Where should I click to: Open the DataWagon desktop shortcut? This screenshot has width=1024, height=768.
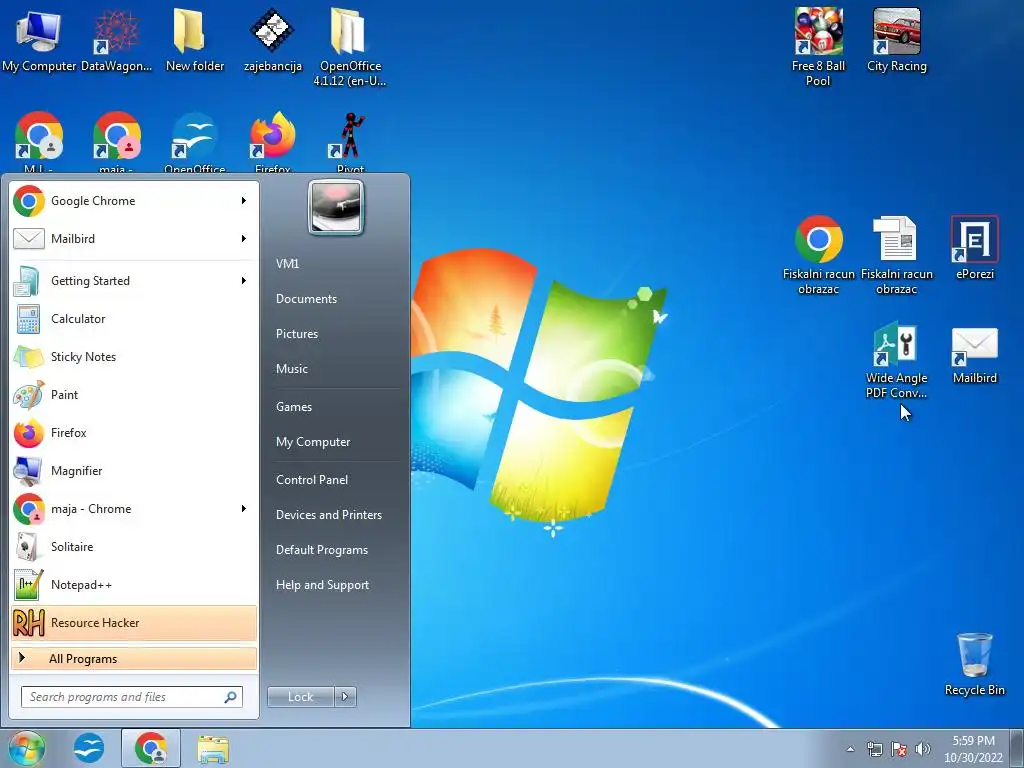(x=116, y=40)
